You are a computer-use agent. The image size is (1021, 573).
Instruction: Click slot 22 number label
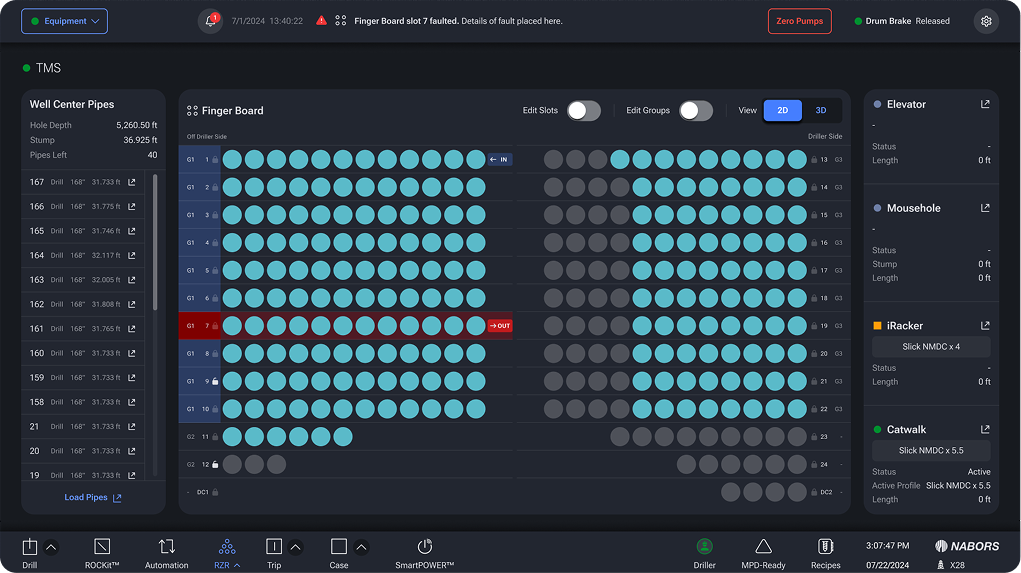pyautogui.click(x=824, y=409)
